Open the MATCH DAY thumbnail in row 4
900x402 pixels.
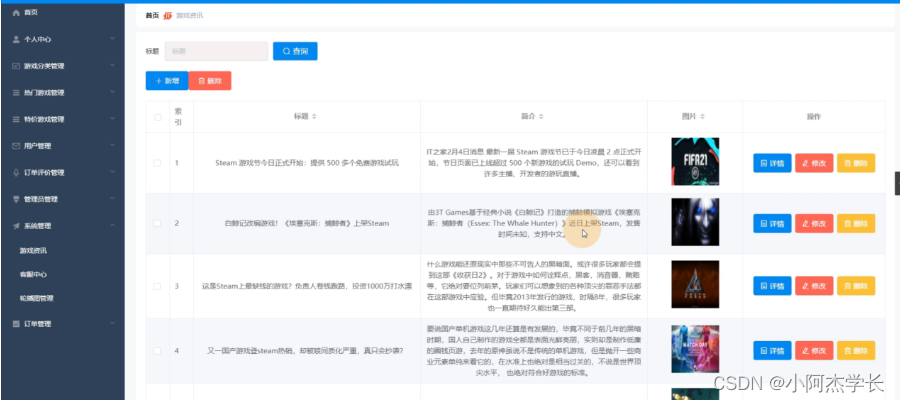[x=695, y=349]
